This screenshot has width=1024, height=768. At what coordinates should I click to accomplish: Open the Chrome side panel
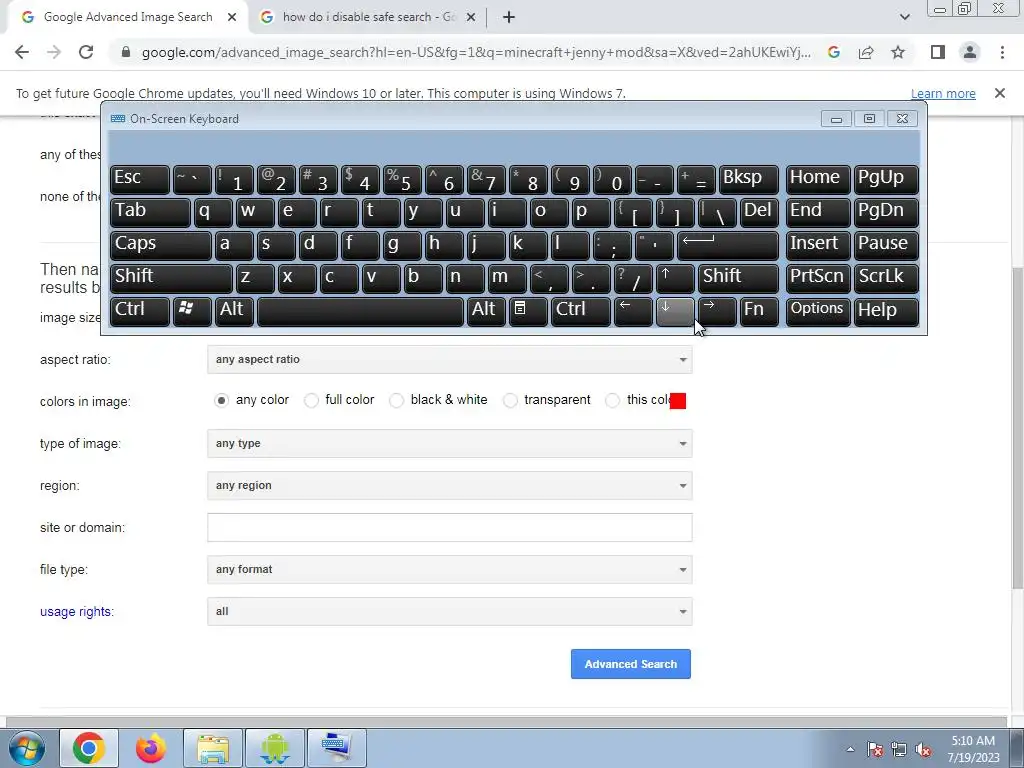pos(938,52)
